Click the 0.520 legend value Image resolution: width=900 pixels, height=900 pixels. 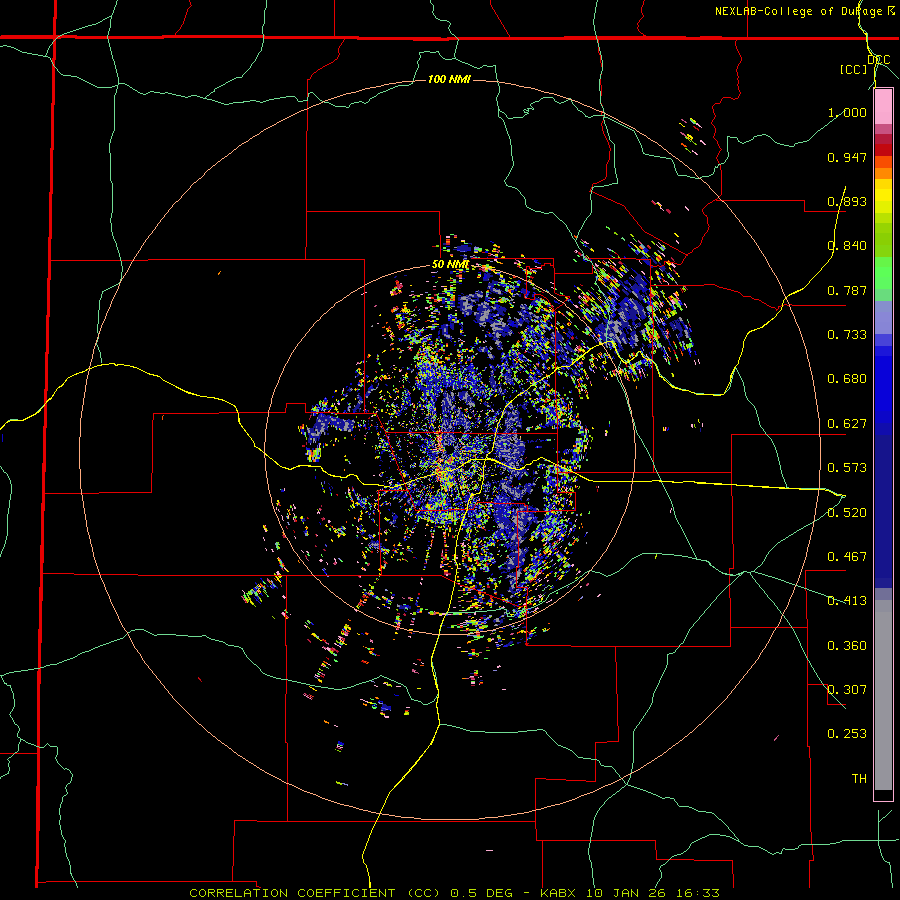[x=847, y=513]
